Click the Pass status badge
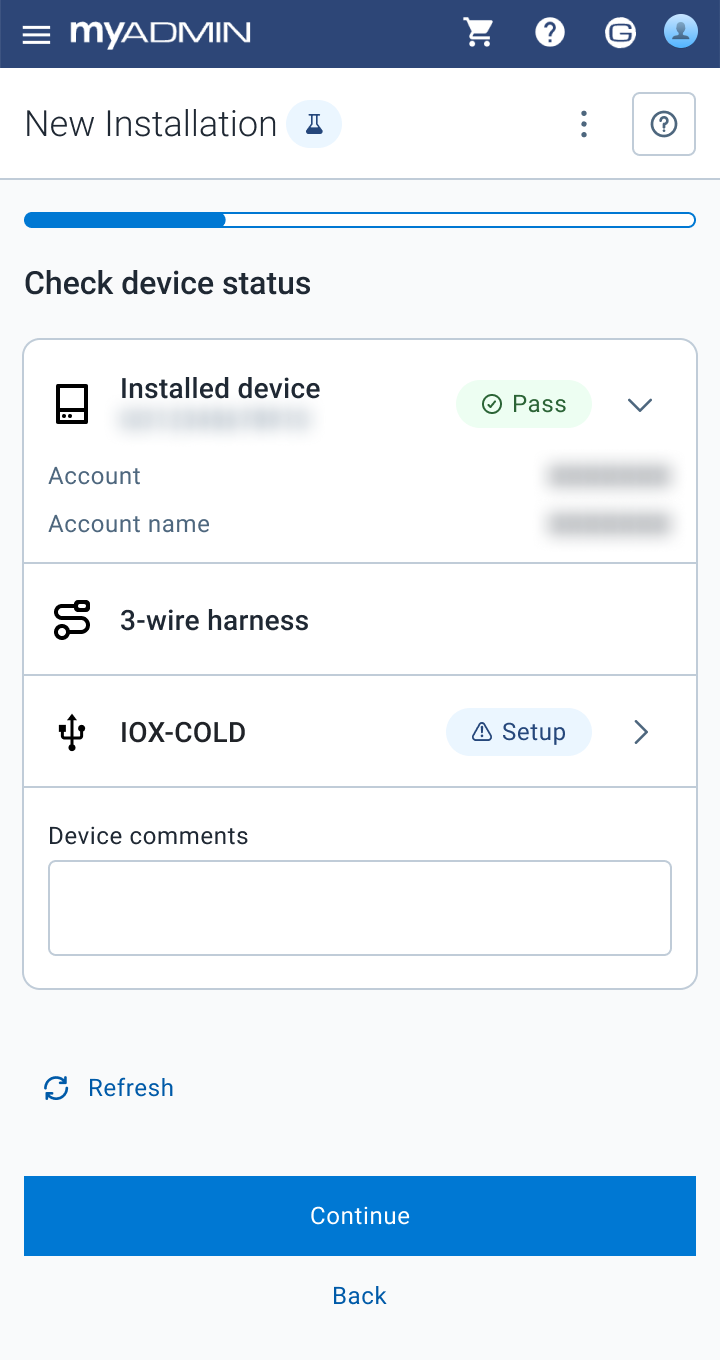Screen dimensions: 720x1360 coord(523,404)
